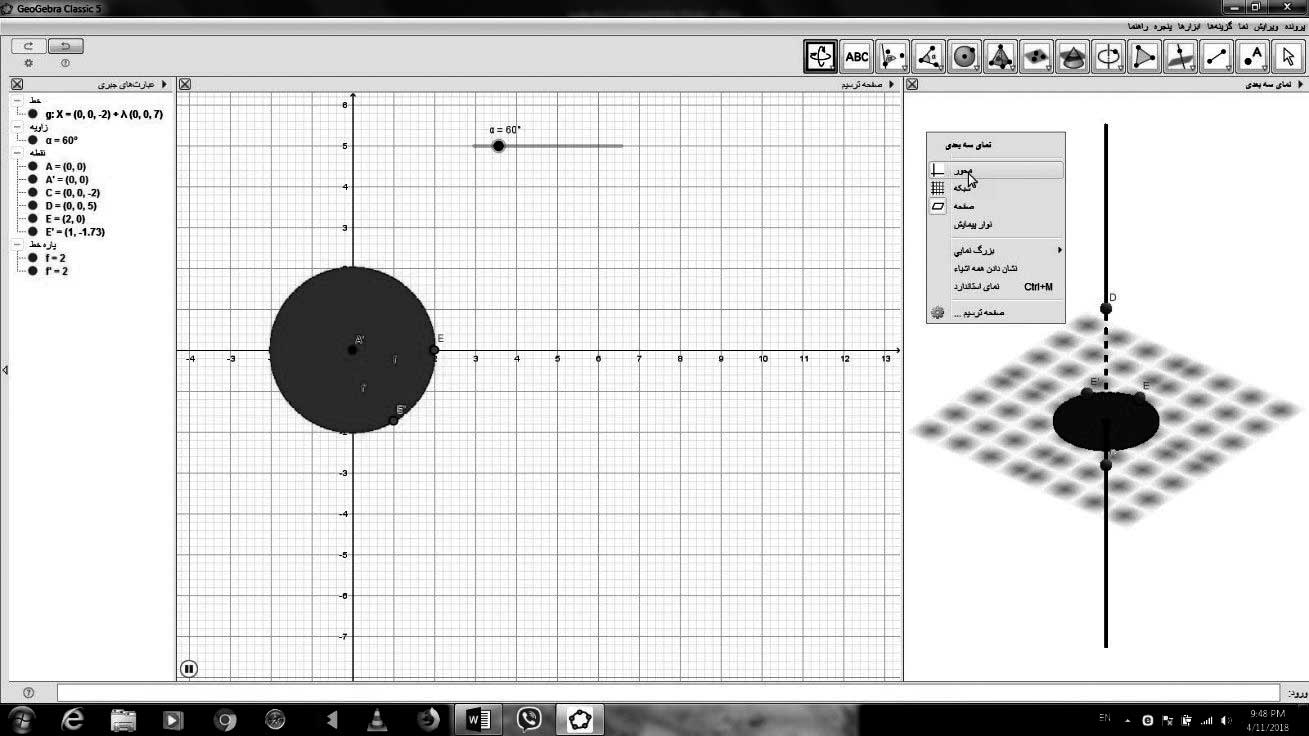Open the ابزارها (Tools) menu

[1188, 26]
